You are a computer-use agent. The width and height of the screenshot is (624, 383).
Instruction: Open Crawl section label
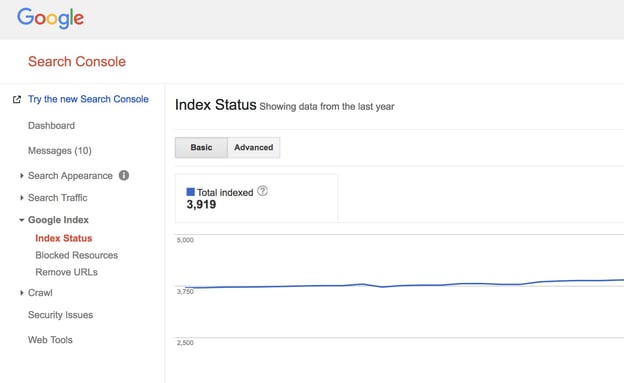[40, 293]
